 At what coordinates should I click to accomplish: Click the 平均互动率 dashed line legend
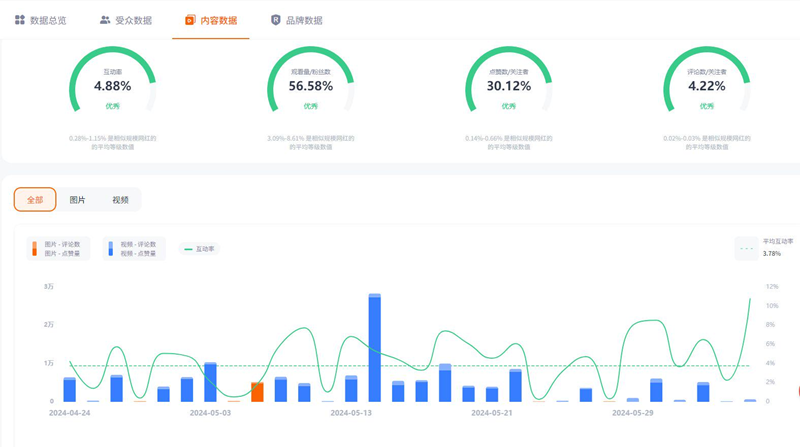[764, 248]
